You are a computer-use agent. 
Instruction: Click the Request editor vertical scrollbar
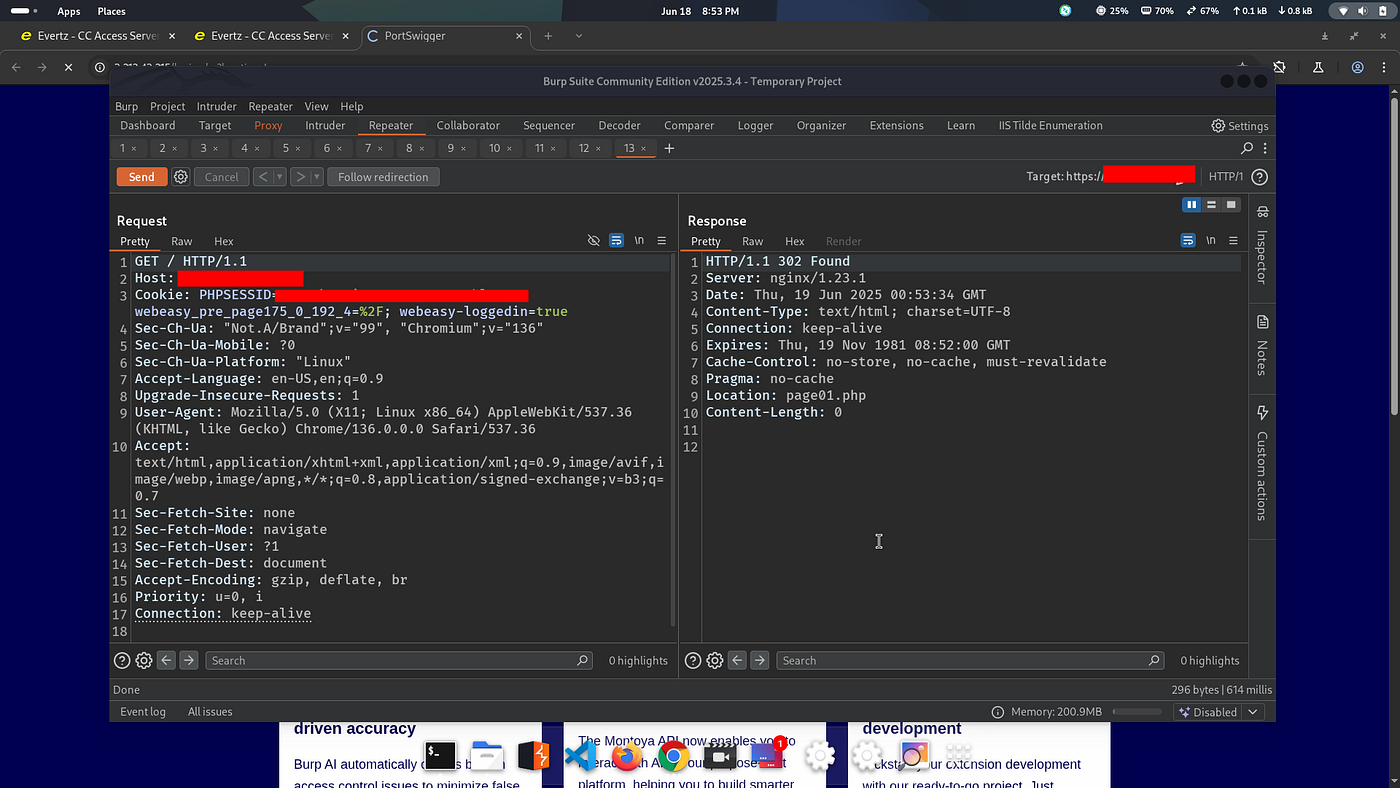tap(674, 440)
